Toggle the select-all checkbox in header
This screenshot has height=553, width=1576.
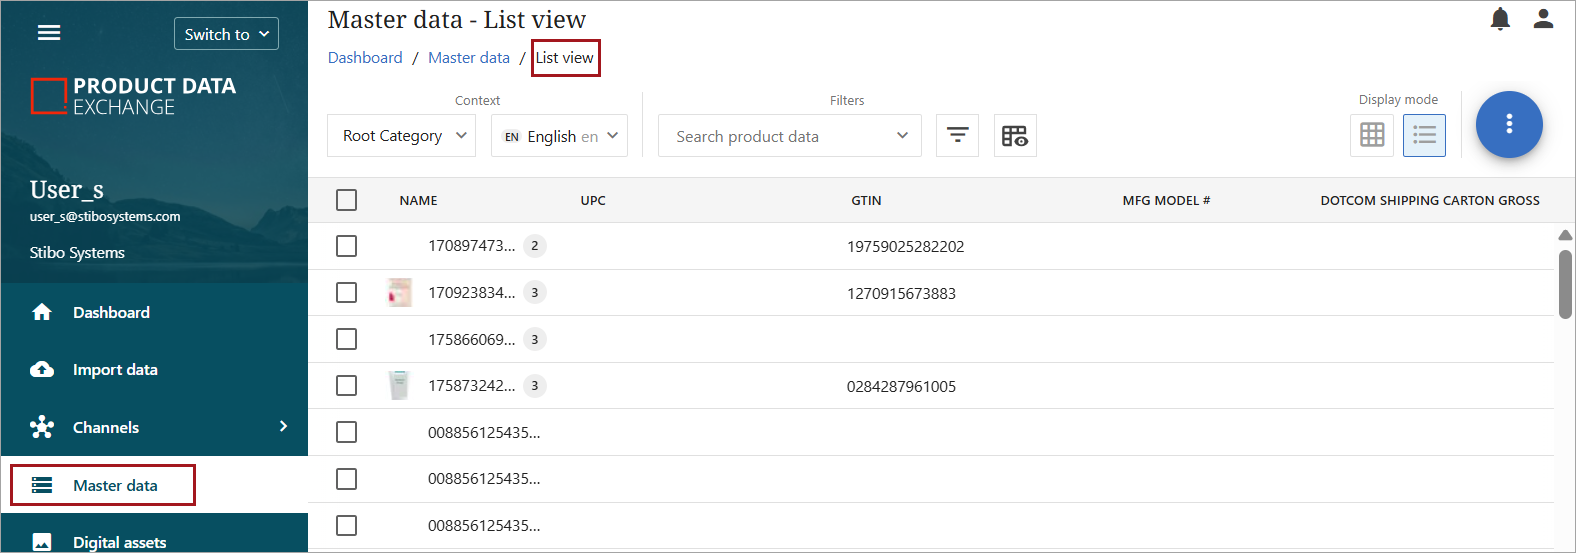pyautogui.click(x=347, y=200)
